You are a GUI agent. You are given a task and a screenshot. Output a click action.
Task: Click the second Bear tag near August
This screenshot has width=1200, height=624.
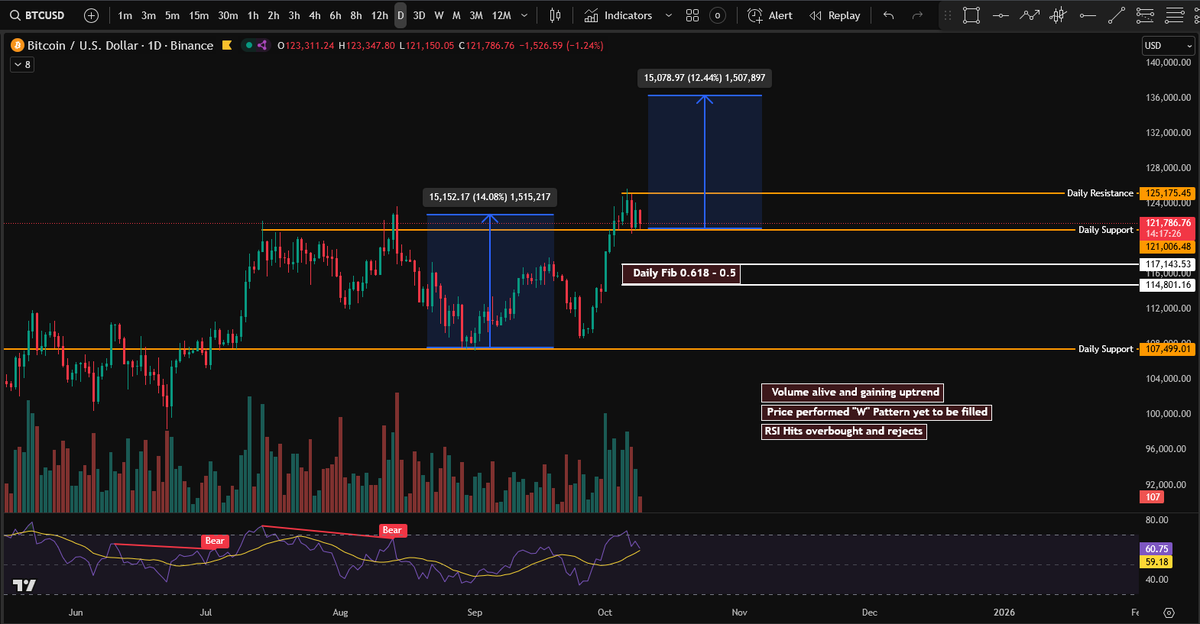click(x=392, y=530)
